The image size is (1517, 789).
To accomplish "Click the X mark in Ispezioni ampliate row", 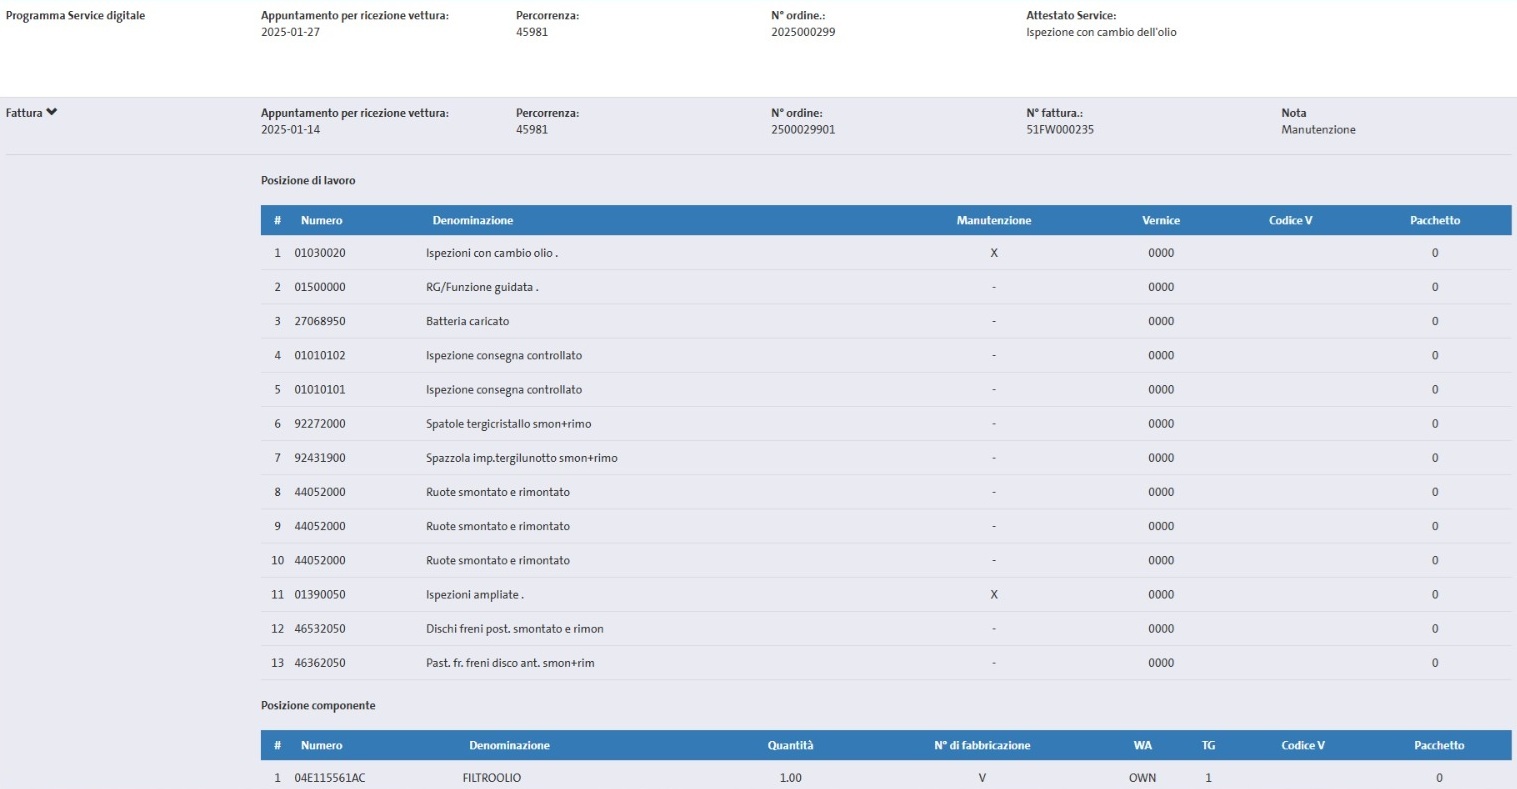I will click(x=993, y=595).
